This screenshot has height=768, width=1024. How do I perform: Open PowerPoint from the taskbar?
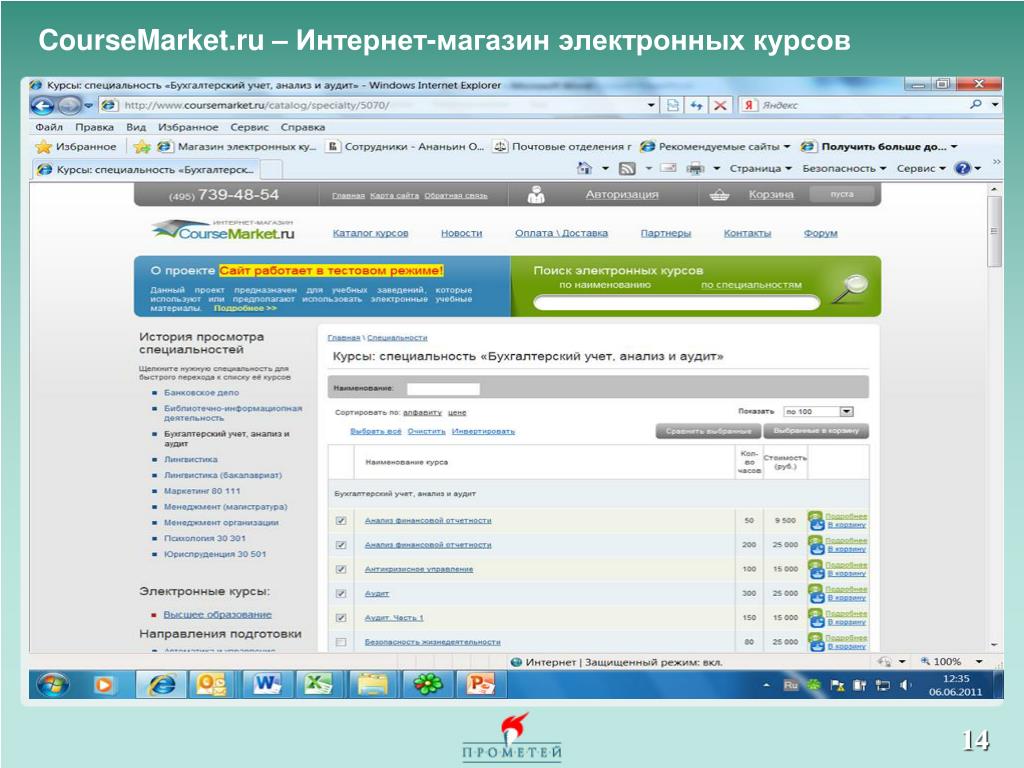(x=481, y=684)
